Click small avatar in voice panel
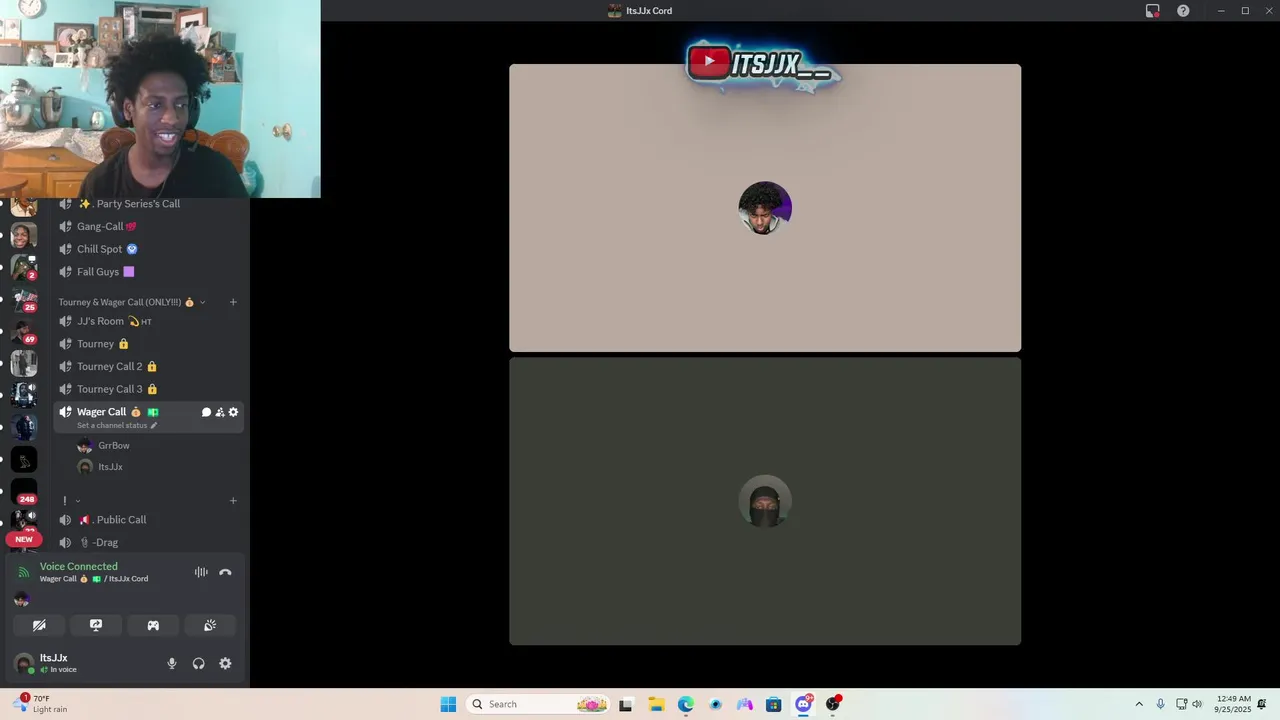The width and height of the screenshot is (1280, 720). (x=22, y=599)
